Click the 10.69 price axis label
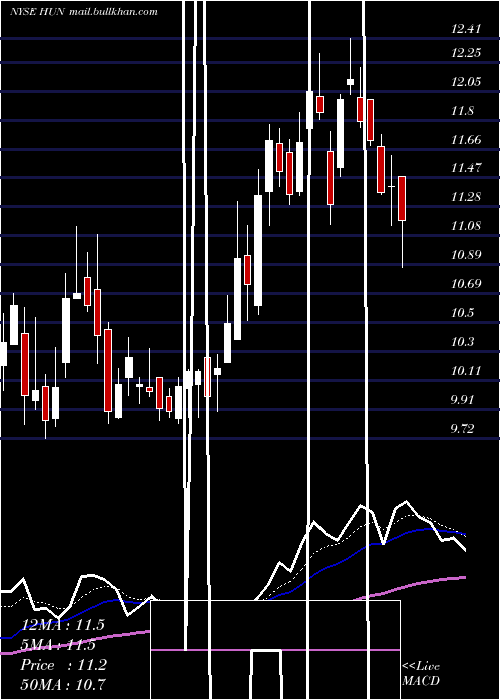Image resolution: width=500 pixels, height=700 pixels. point(466,283)
